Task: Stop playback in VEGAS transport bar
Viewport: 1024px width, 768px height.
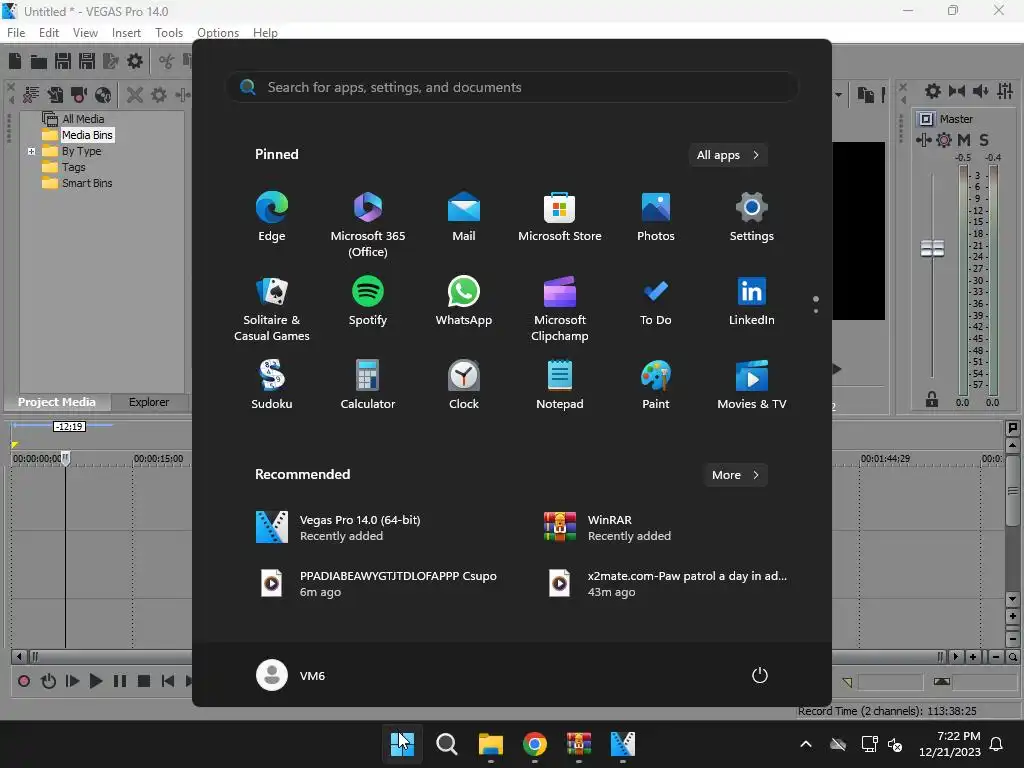Action: click(144, 681)
